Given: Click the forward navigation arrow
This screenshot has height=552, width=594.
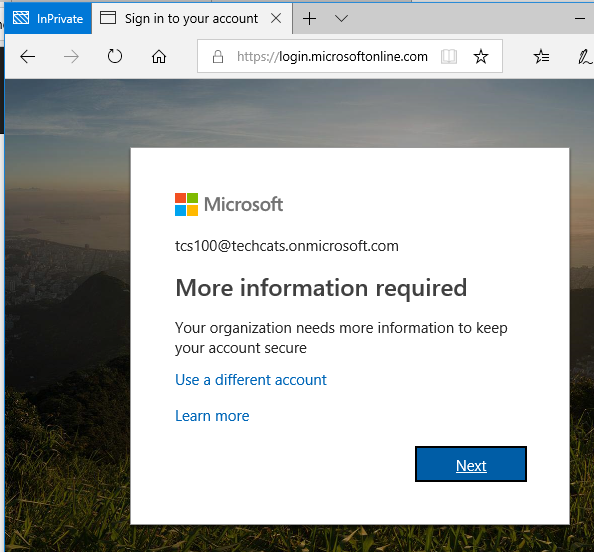Looking at the screenshot, I should [x=71, y=57].
